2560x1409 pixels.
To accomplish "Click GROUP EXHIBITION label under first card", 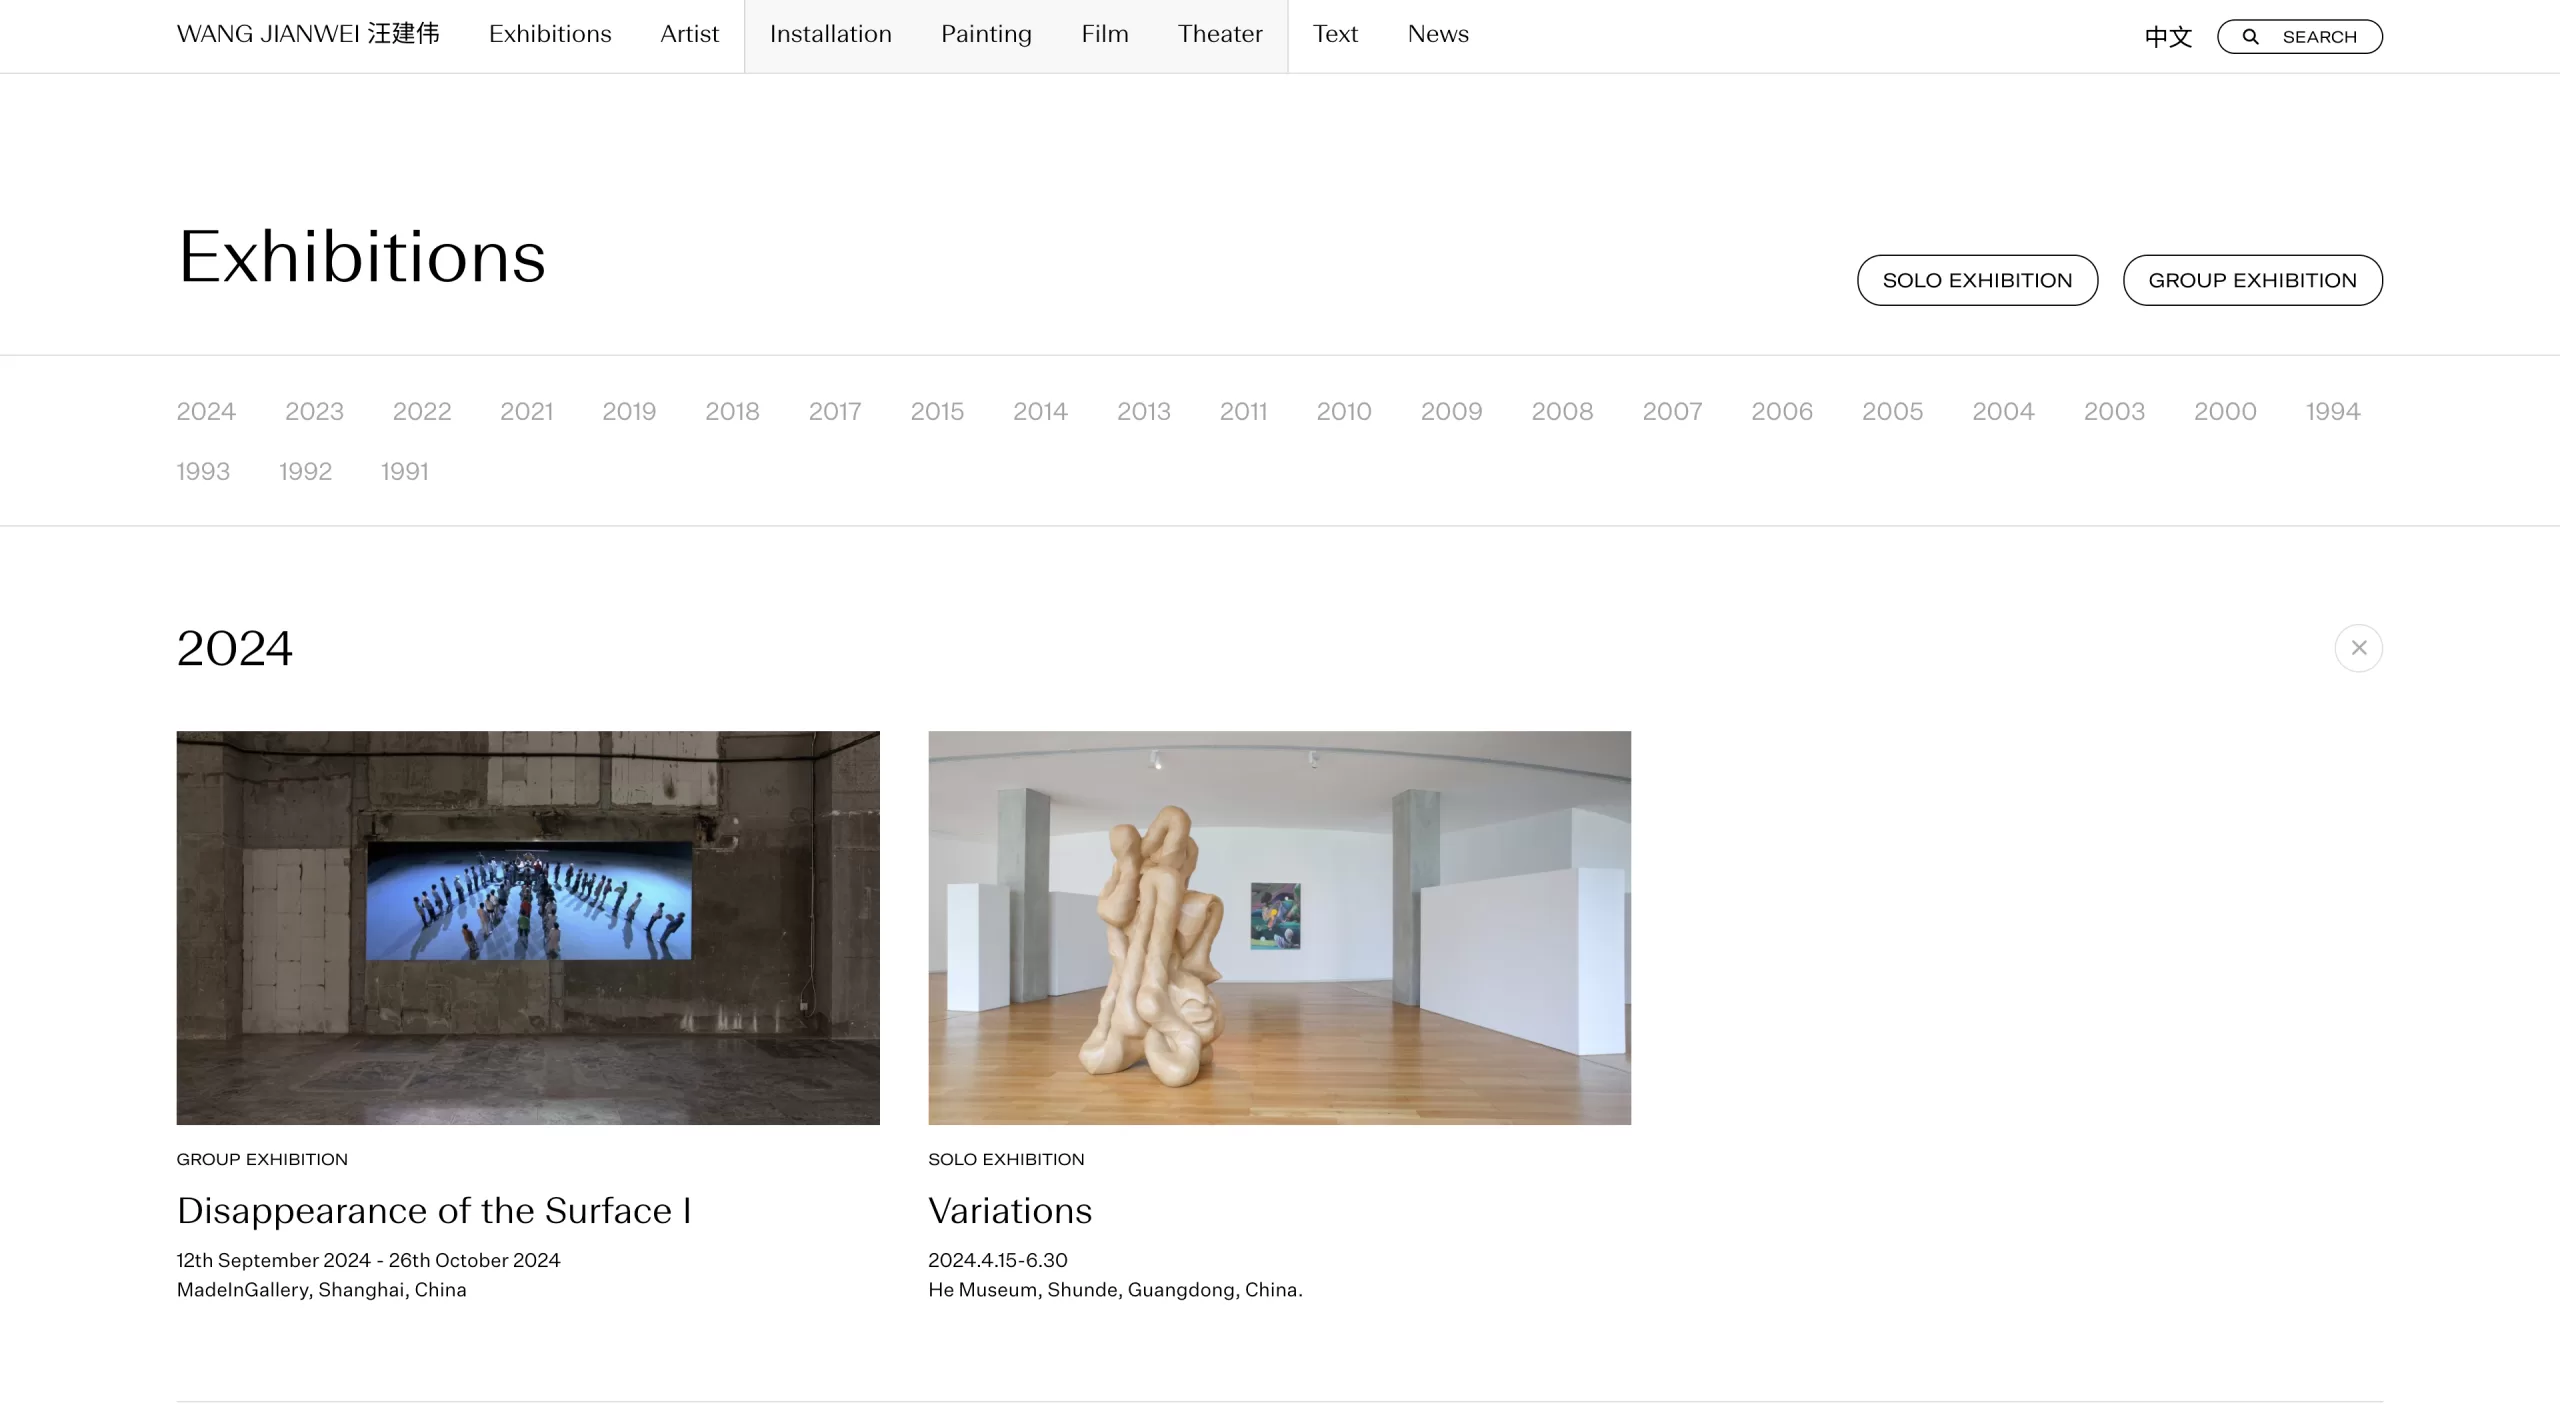I will 262,1159.
